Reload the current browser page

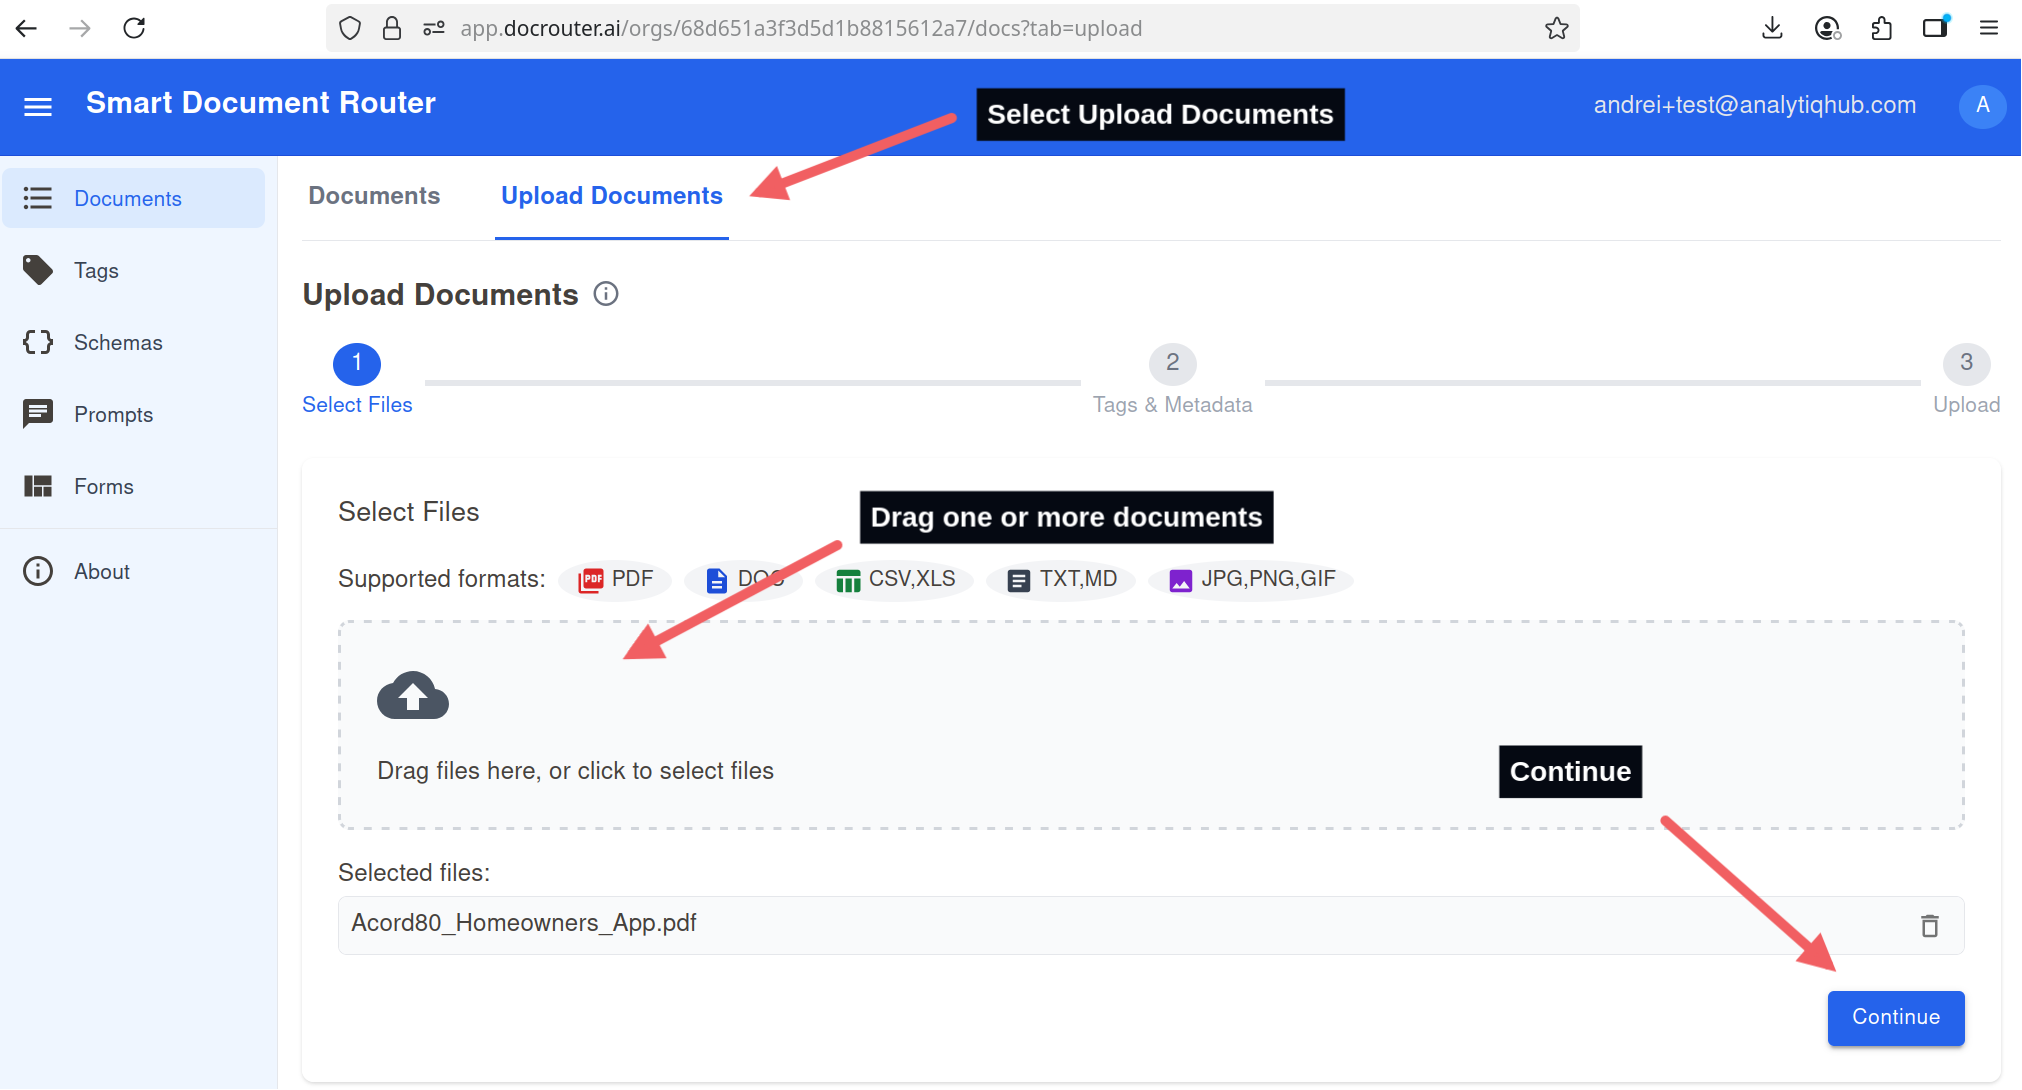point(134,28)
